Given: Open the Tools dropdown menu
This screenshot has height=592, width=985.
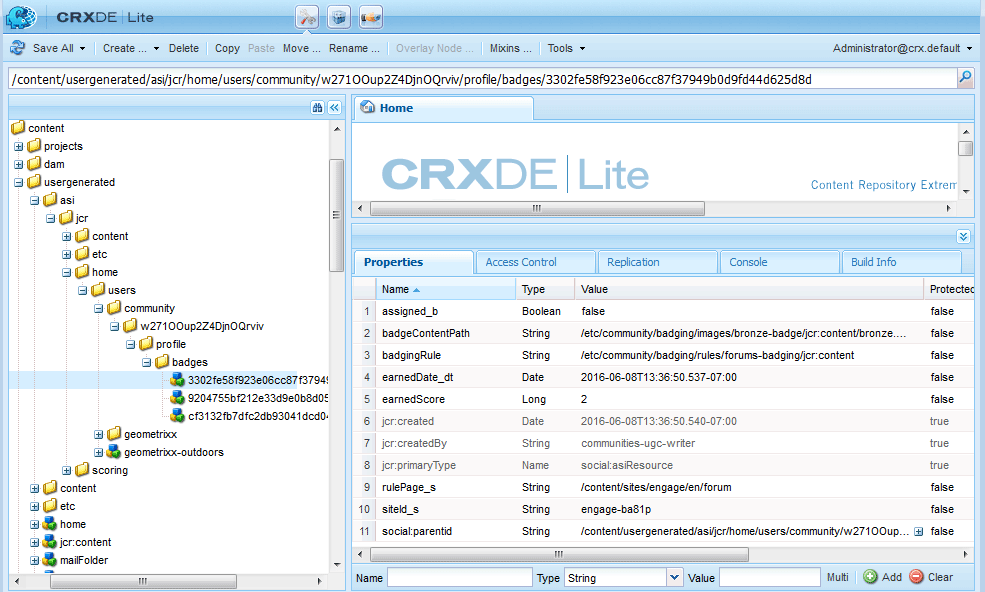Looking at the screenshot, I should point(566,48).
